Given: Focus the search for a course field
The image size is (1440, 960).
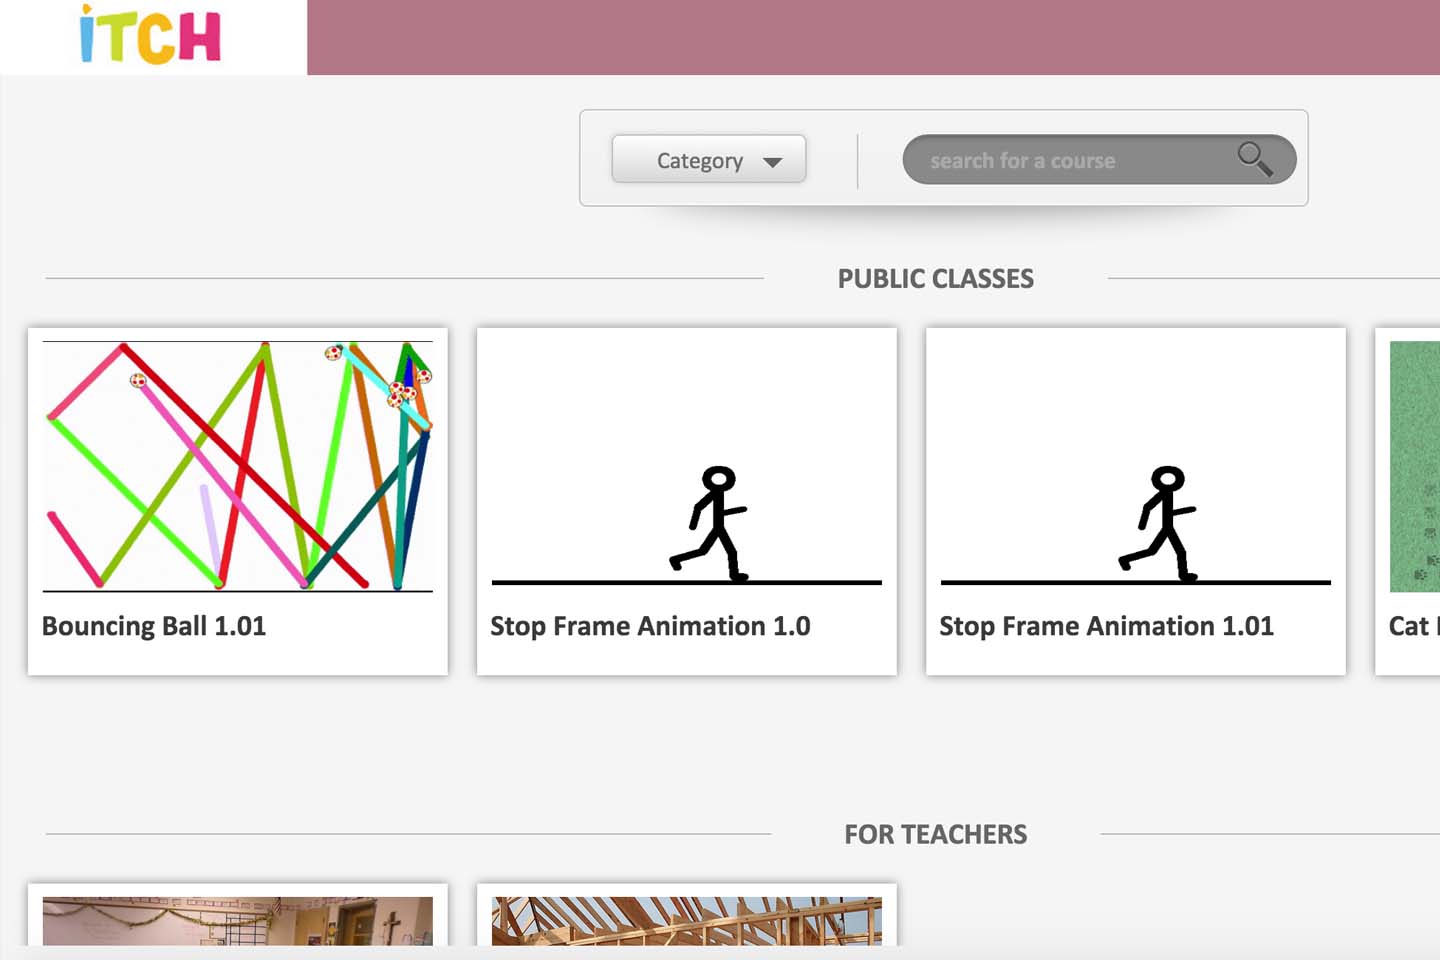Looking at the screenshot, I should tap(1099, 159).
